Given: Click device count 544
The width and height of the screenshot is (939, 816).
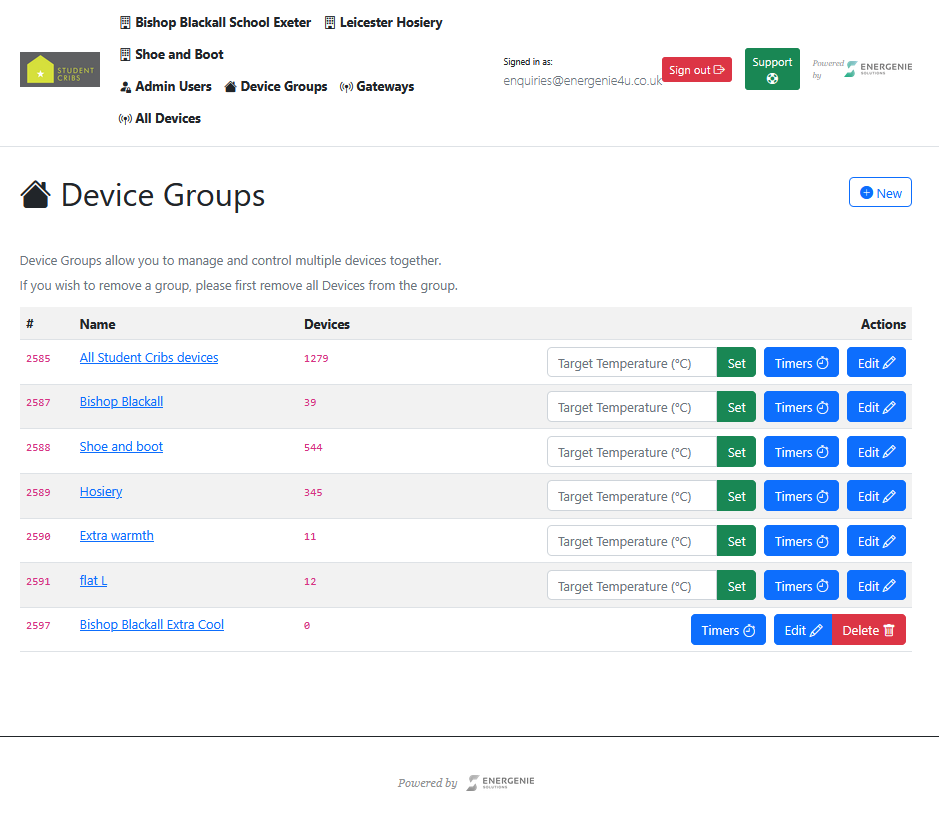Looking at the screenshot, I should 313,448.
